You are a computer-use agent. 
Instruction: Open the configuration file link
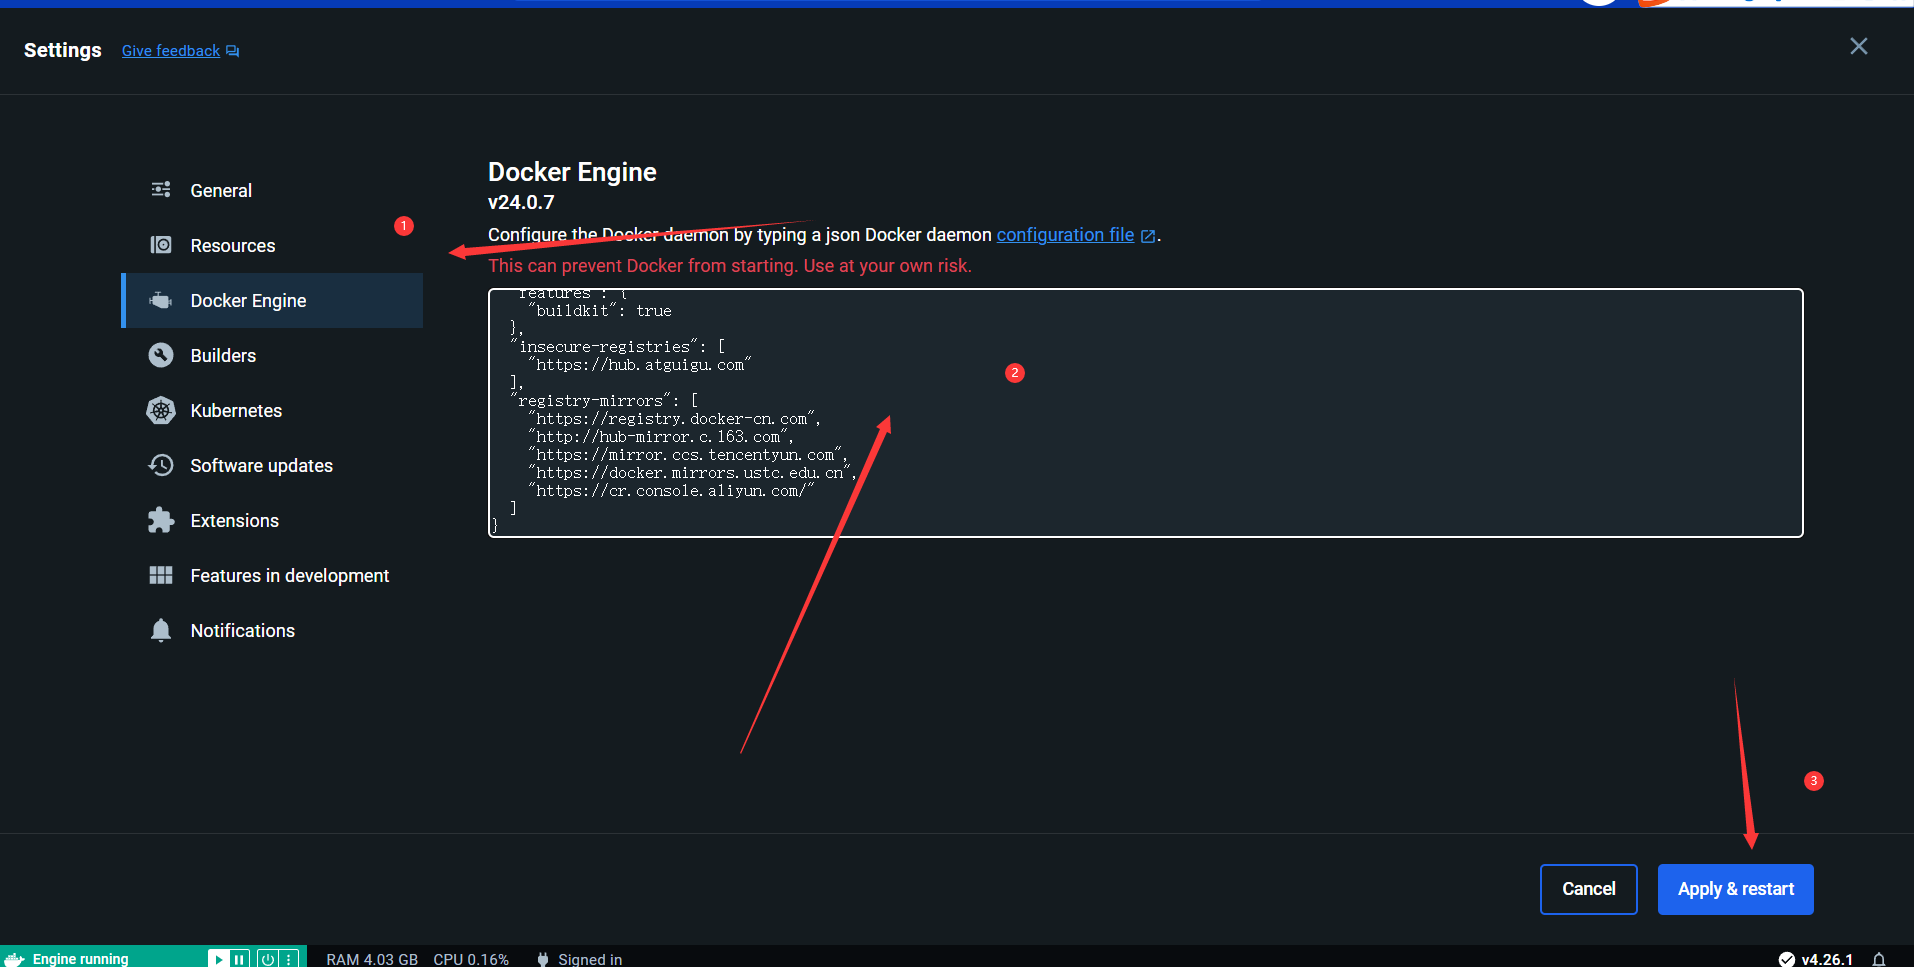[x=1064, y=234]
